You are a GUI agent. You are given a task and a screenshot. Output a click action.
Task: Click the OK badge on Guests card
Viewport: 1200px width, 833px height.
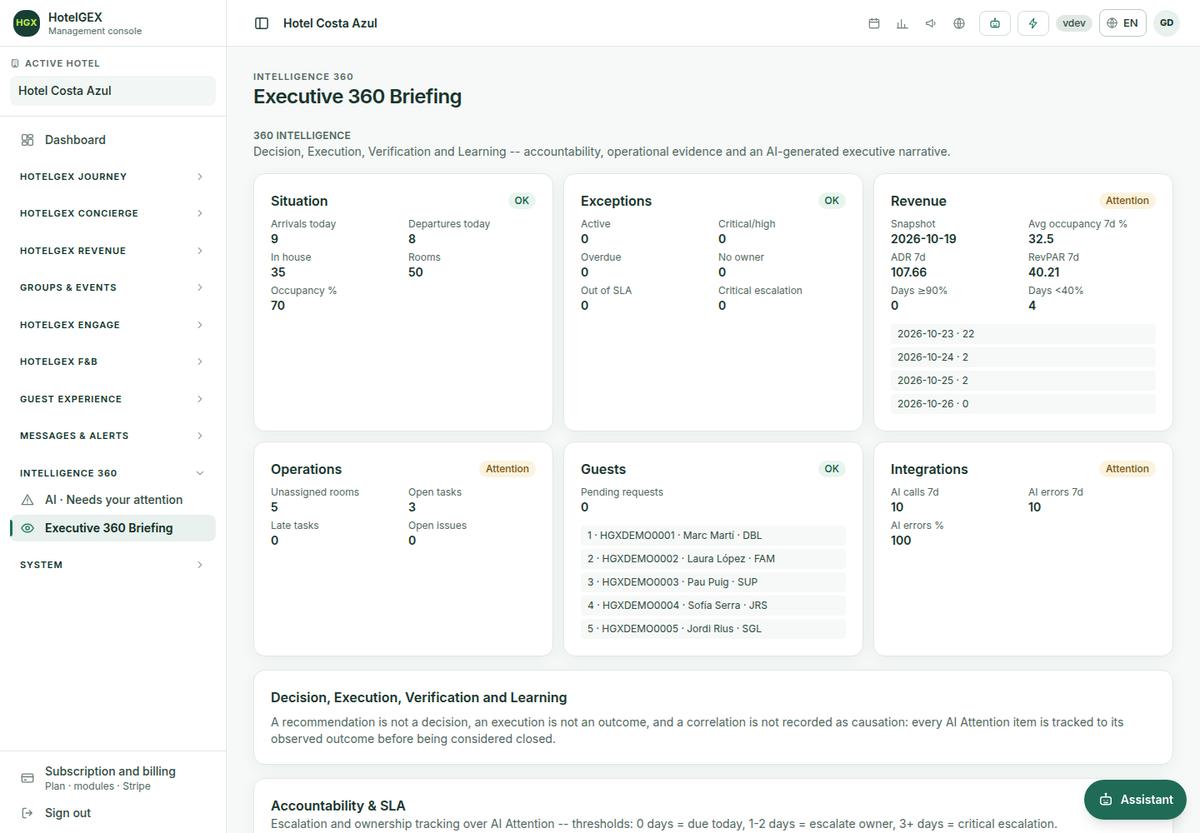point(832,469)
